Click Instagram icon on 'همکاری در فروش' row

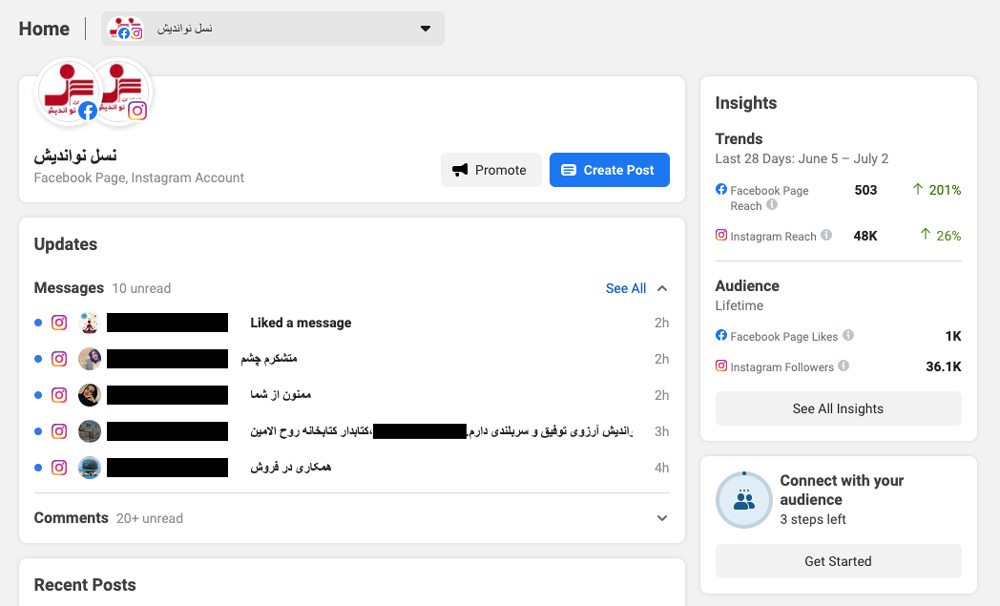[x=59, y=468]
